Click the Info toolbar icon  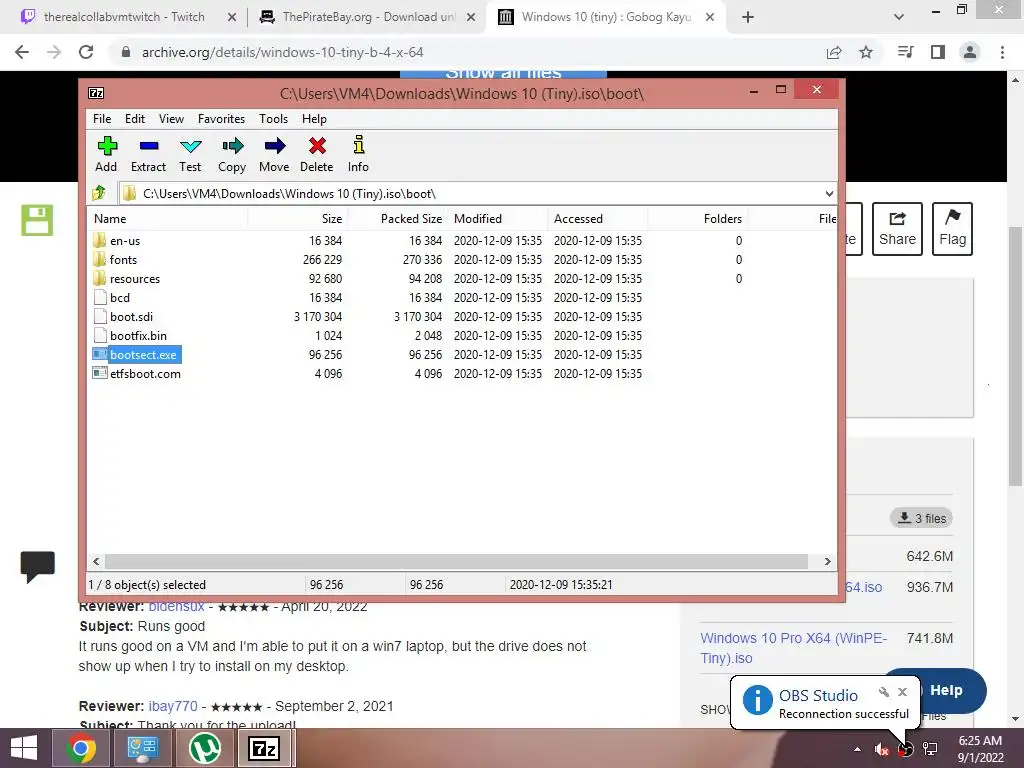pyautogui.click(x=358, y=154)
